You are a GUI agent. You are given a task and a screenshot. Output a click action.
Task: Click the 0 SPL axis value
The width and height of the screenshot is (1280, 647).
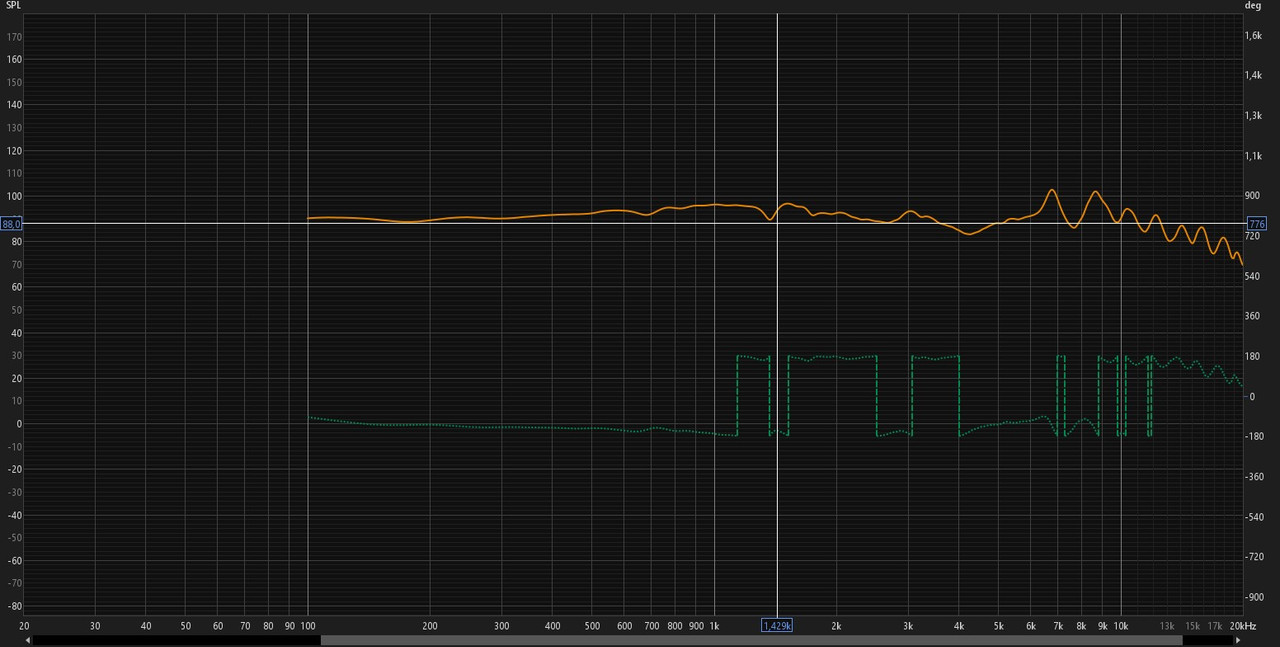19,424
